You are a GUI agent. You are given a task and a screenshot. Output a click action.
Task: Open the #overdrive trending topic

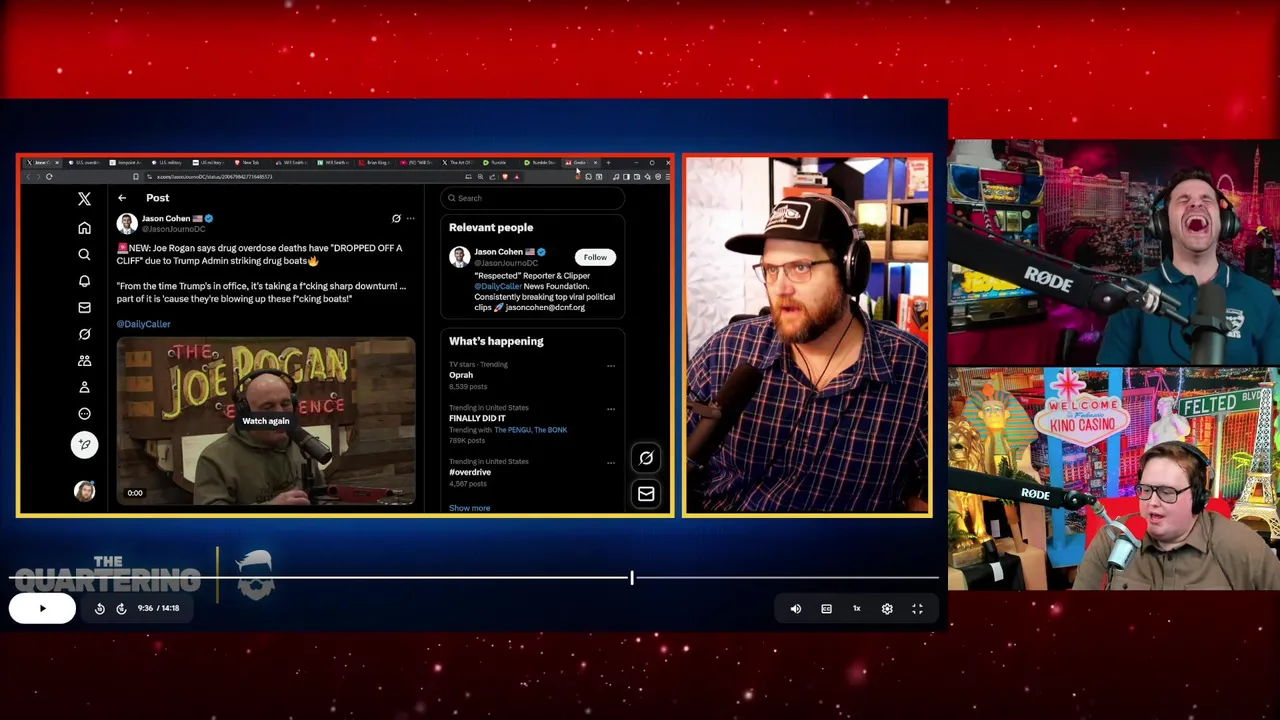tap(470, 472)
